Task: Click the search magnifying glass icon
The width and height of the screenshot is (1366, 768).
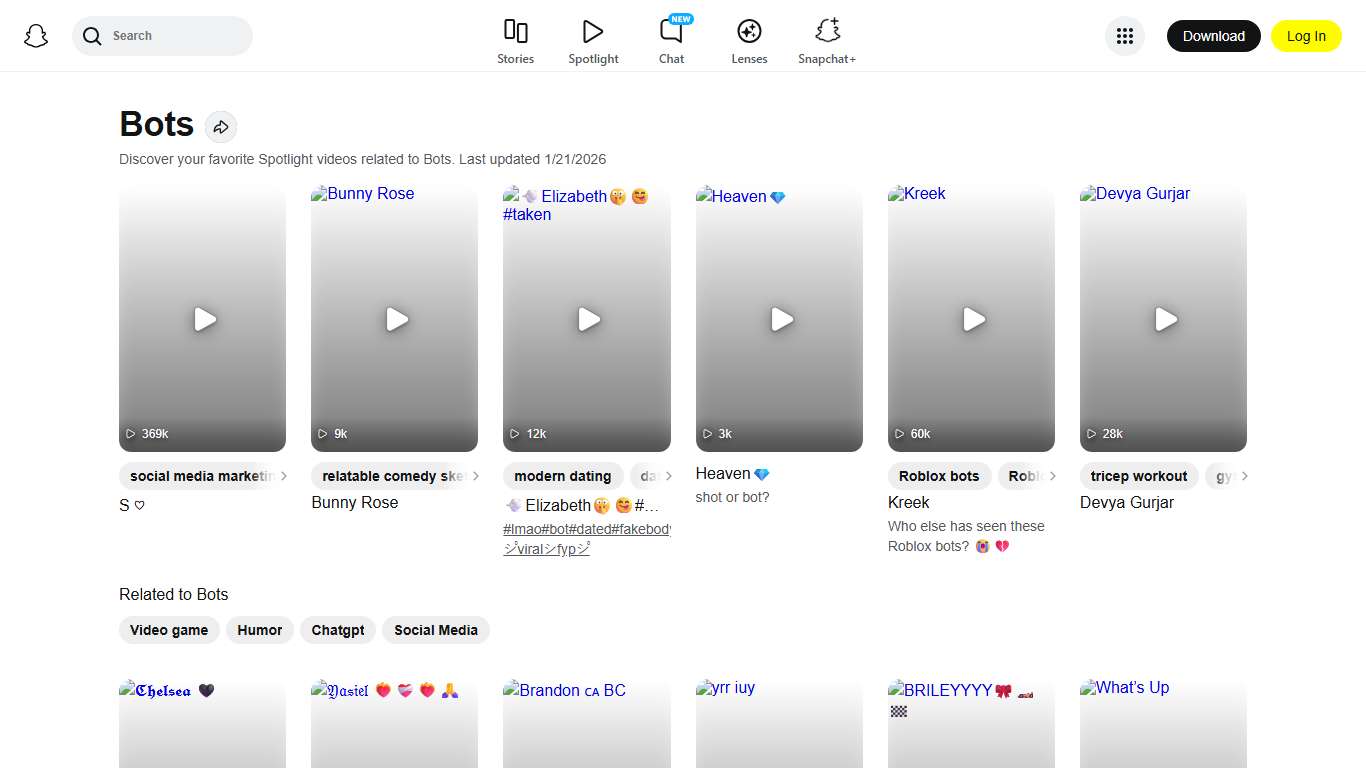Action: point(91,35)
